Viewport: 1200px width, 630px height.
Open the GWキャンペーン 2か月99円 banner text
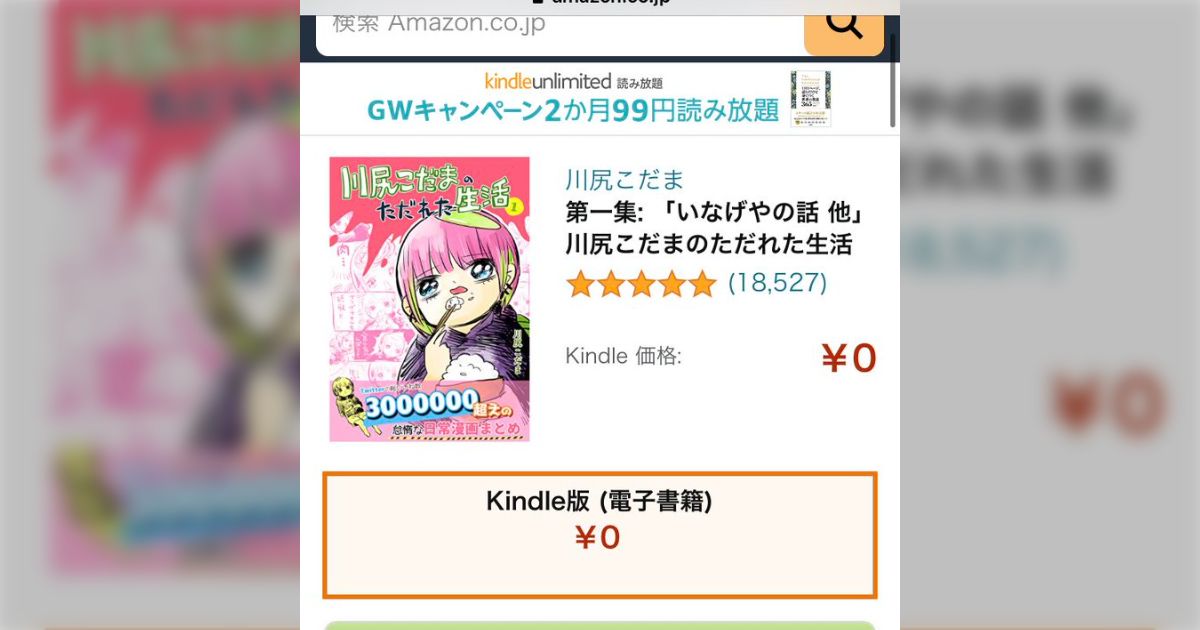pos(573,110)
